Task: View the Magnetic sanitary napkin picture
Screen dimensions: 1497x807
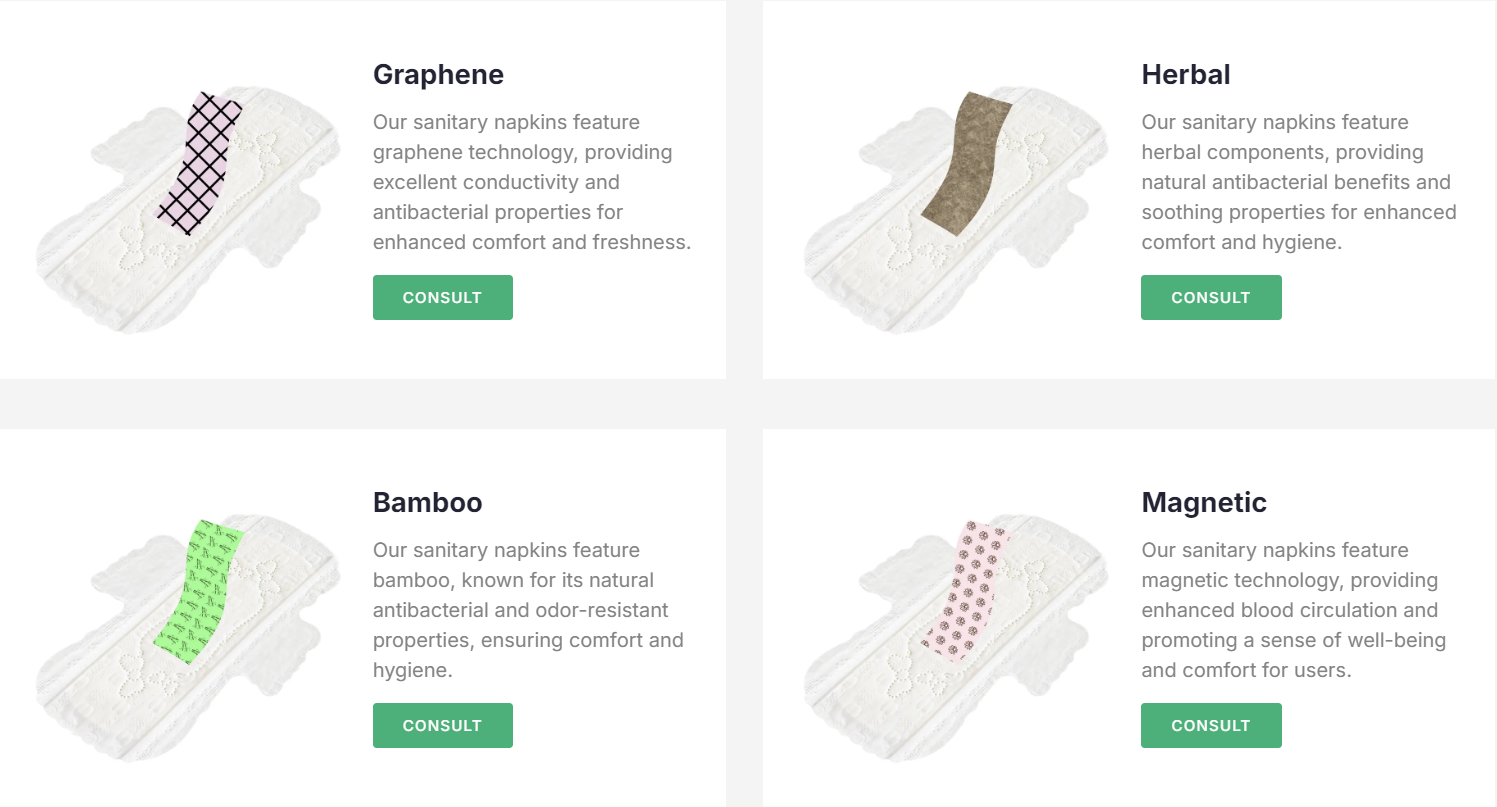Action: point(956,636)
